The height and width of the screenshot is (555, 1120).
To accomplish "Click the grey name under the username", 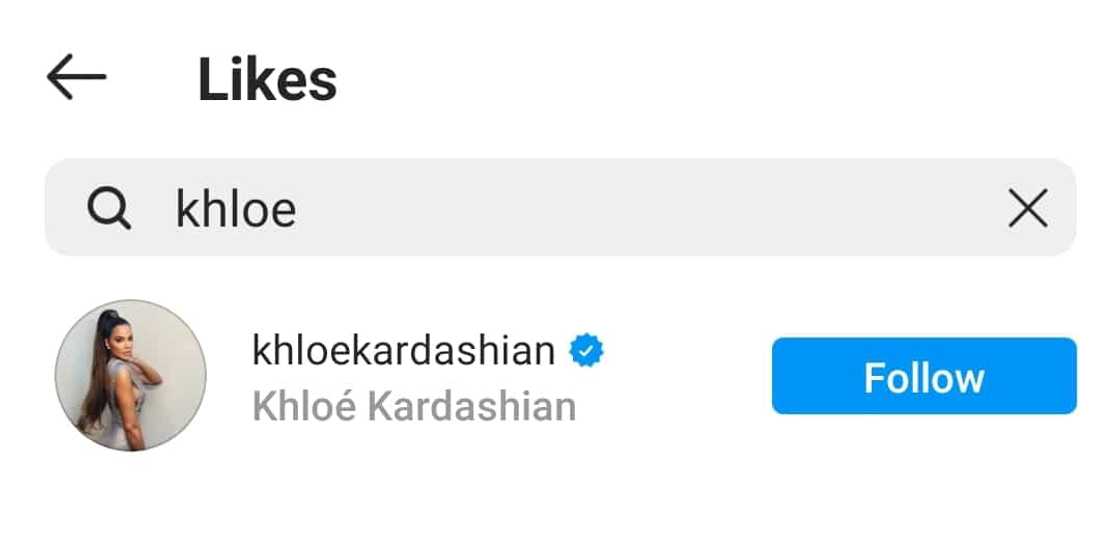I will coord(414,406).
